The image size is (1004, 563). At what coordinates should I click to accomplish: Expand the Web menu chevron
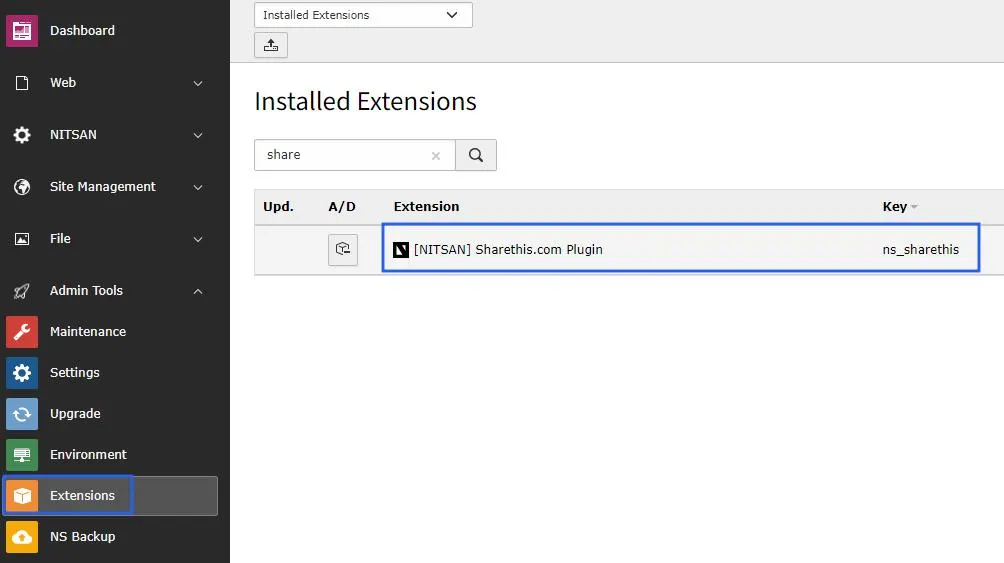point(198,83)
